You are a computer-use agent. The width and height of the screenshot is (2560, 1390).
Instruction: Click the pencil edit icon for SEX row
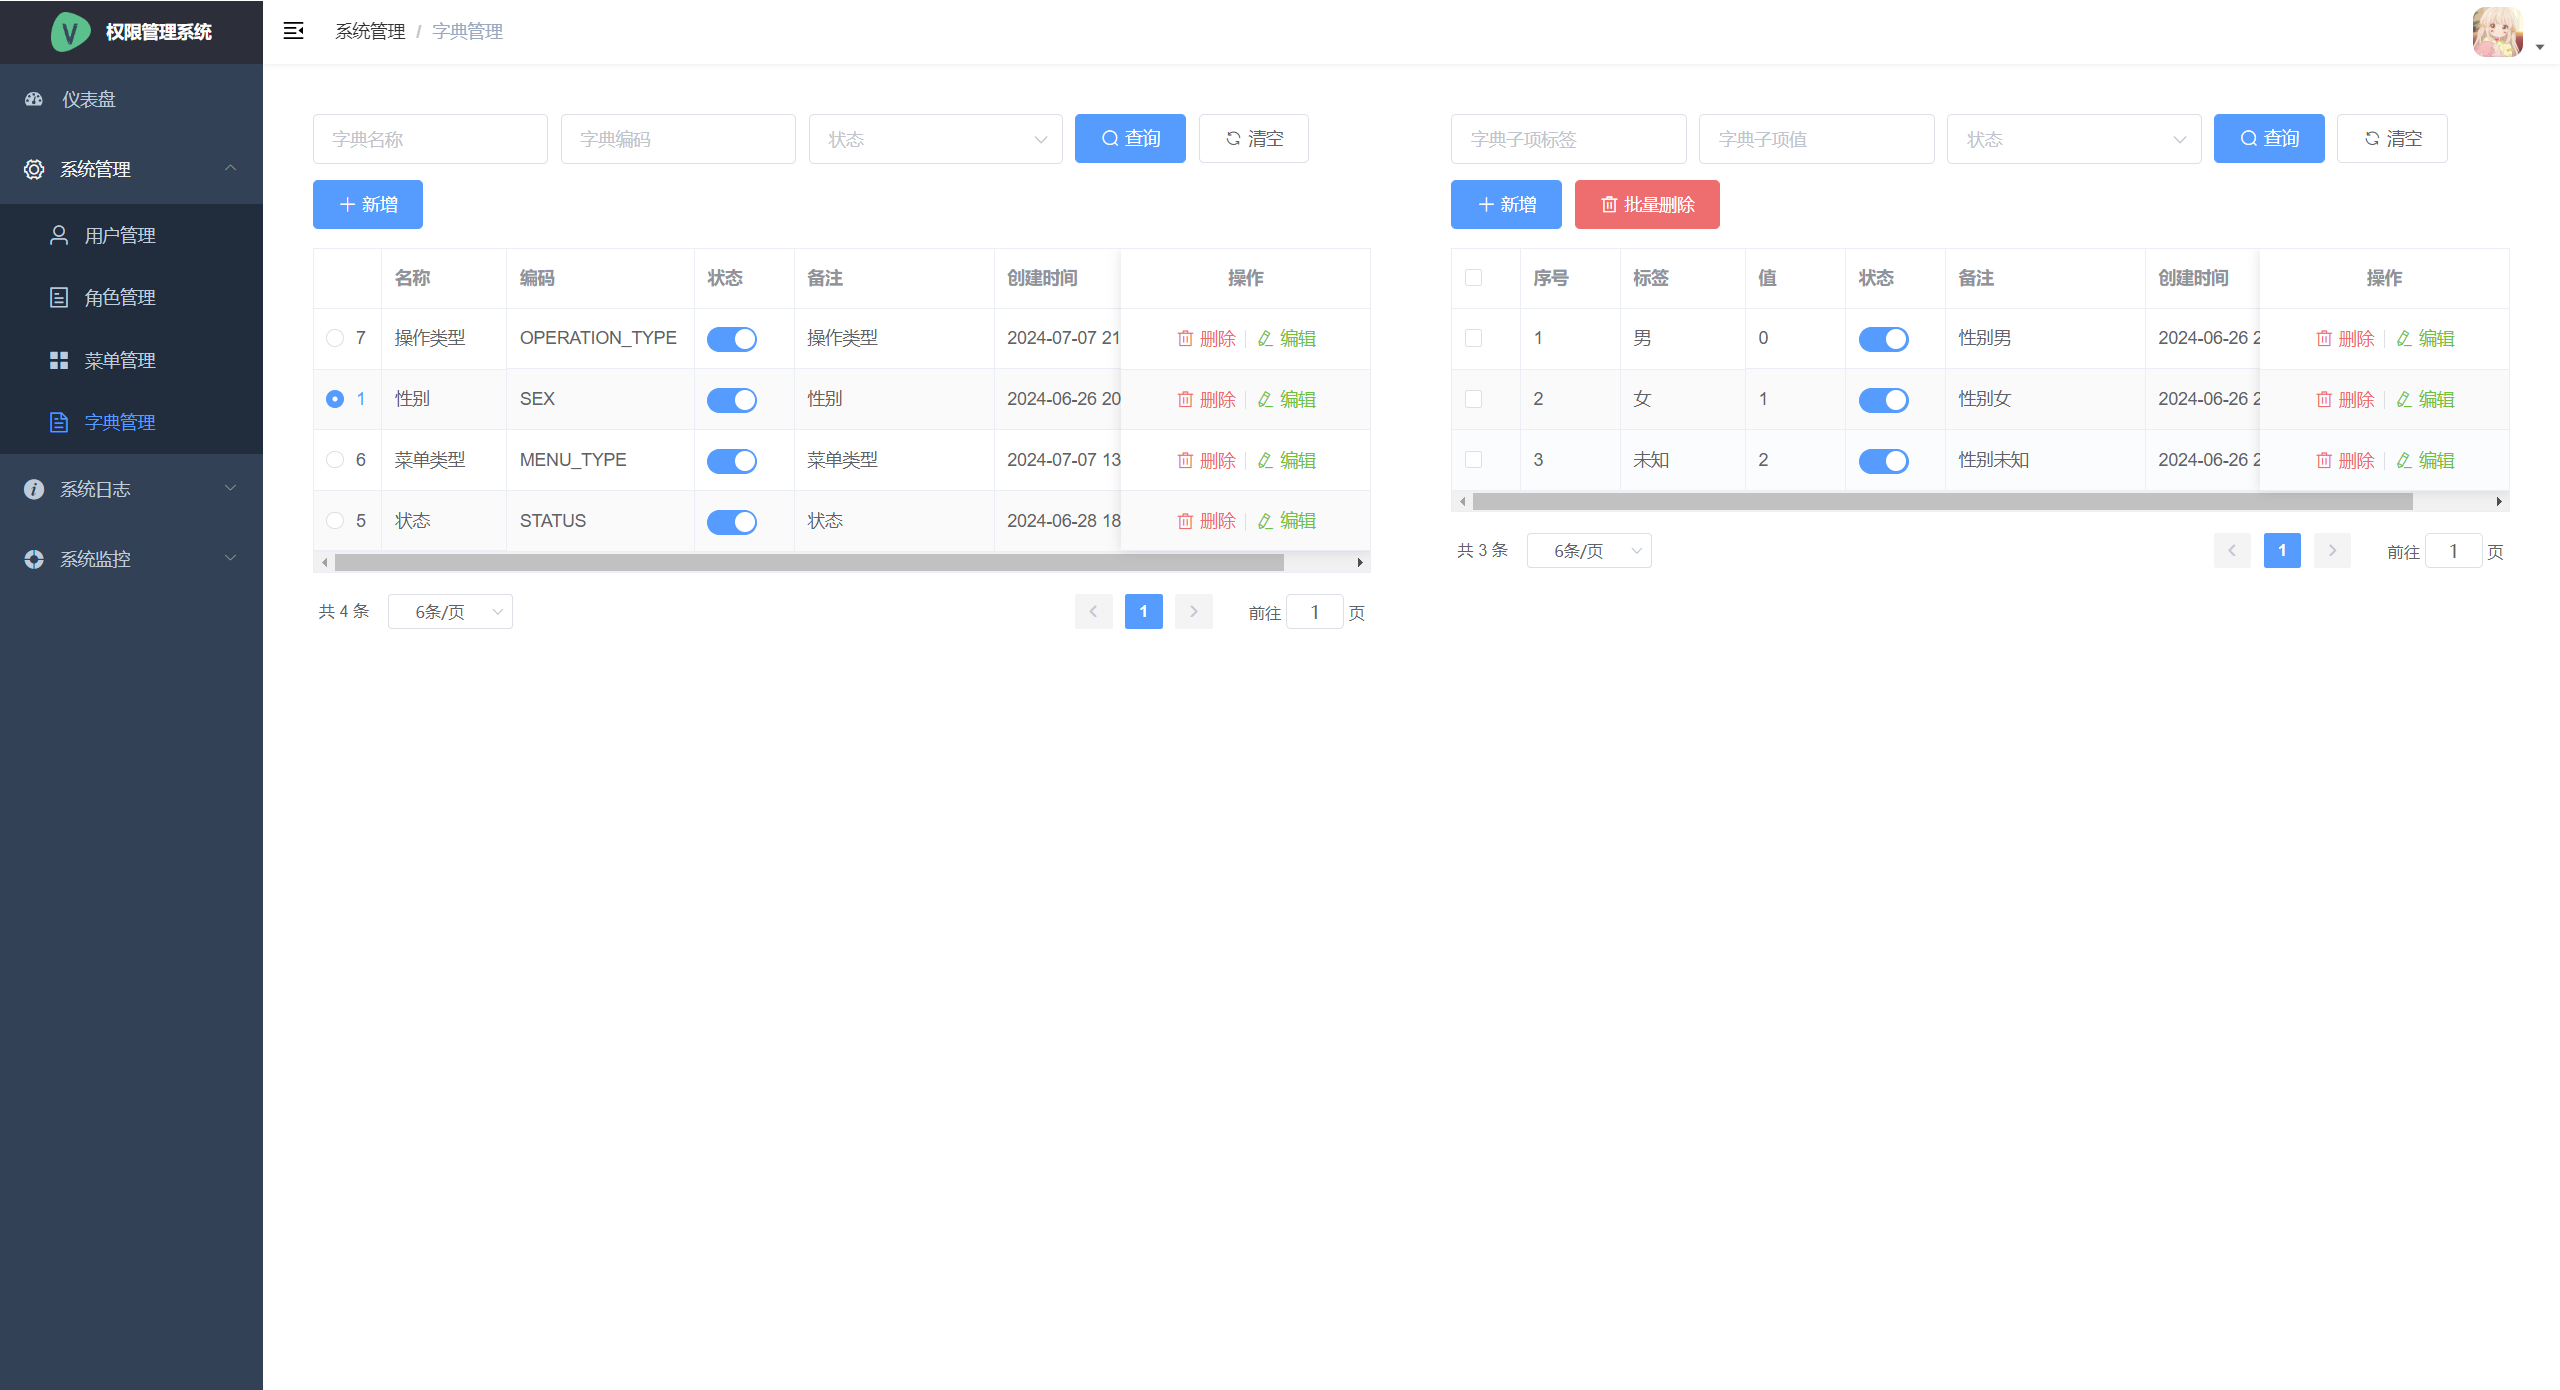tap(1265, 399)
